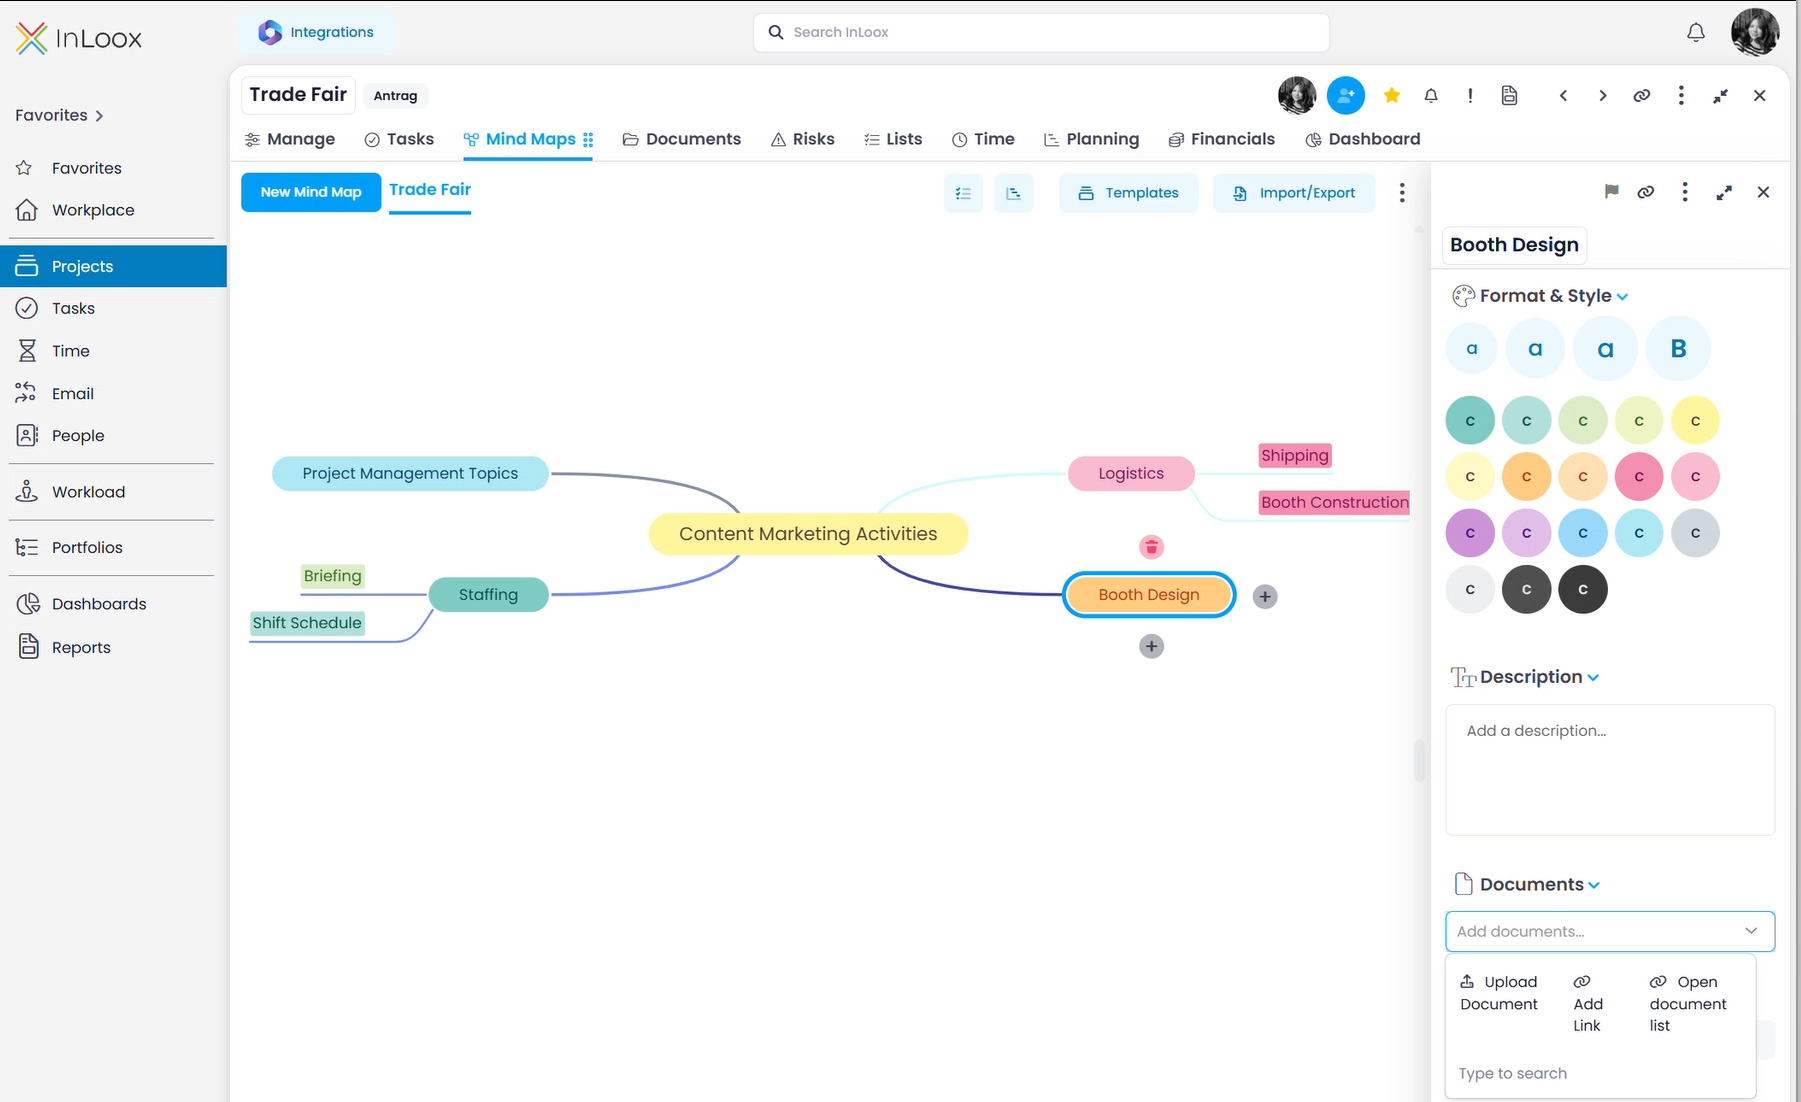Expand the Favorites sidebar chevron

click(x=99, y=116)
